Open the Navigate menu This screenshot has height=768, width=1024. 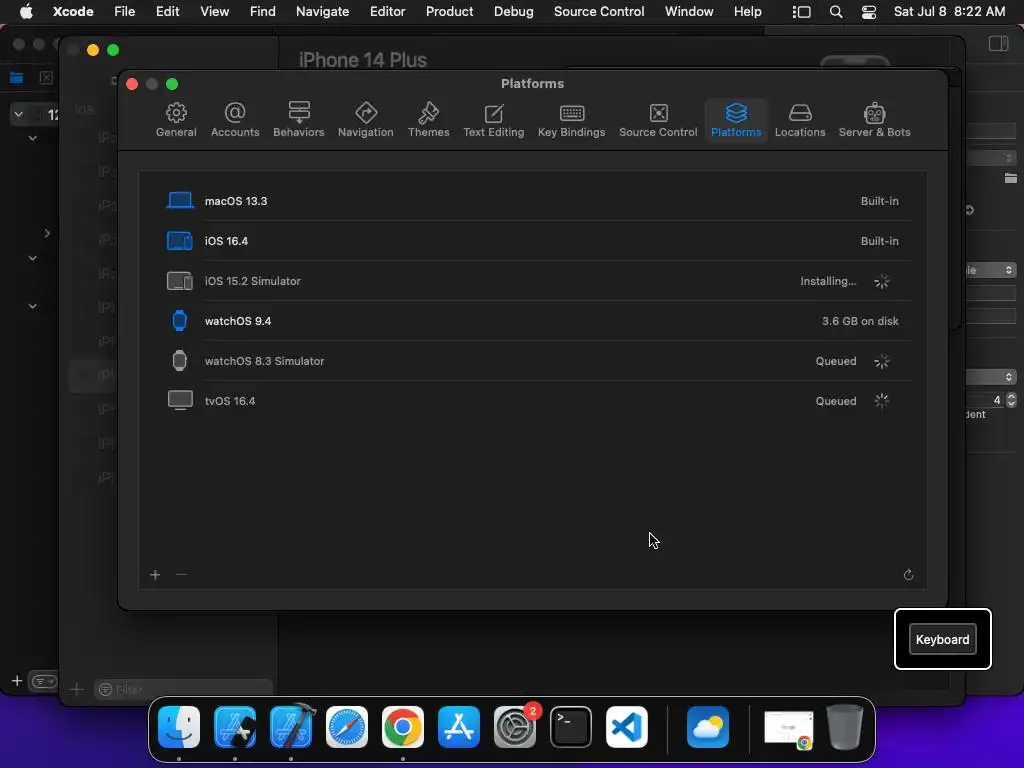[323, 12]
